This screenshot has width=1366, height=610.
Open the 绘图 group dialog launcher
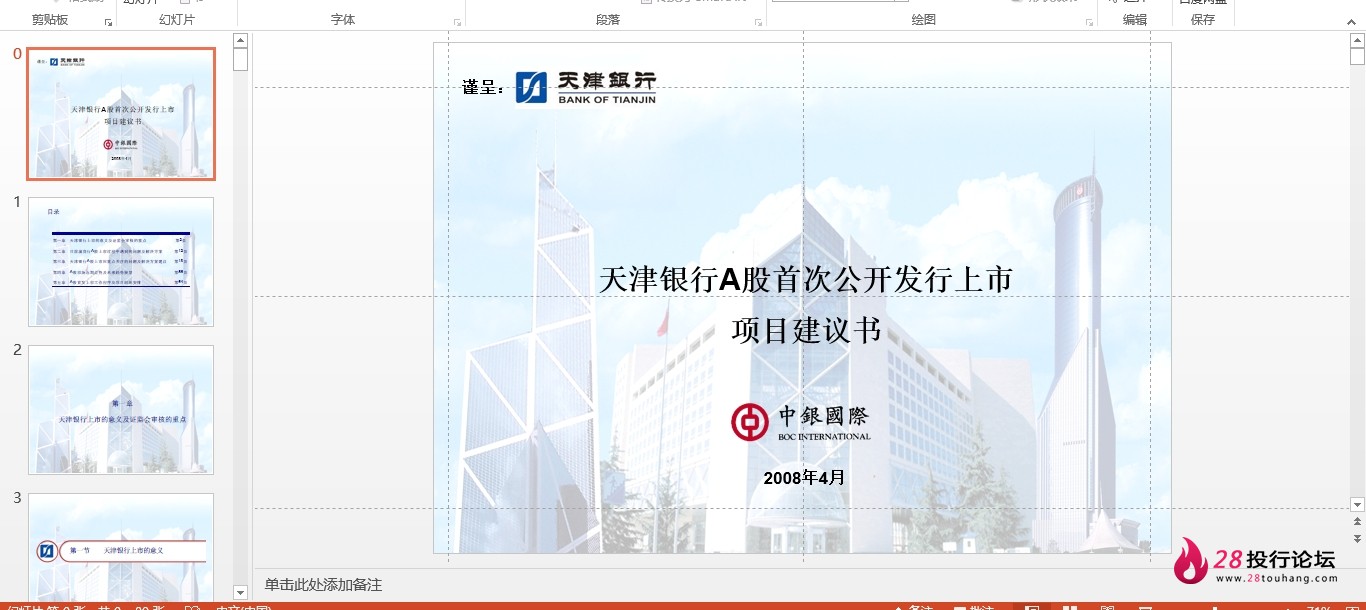(1089, 22)
